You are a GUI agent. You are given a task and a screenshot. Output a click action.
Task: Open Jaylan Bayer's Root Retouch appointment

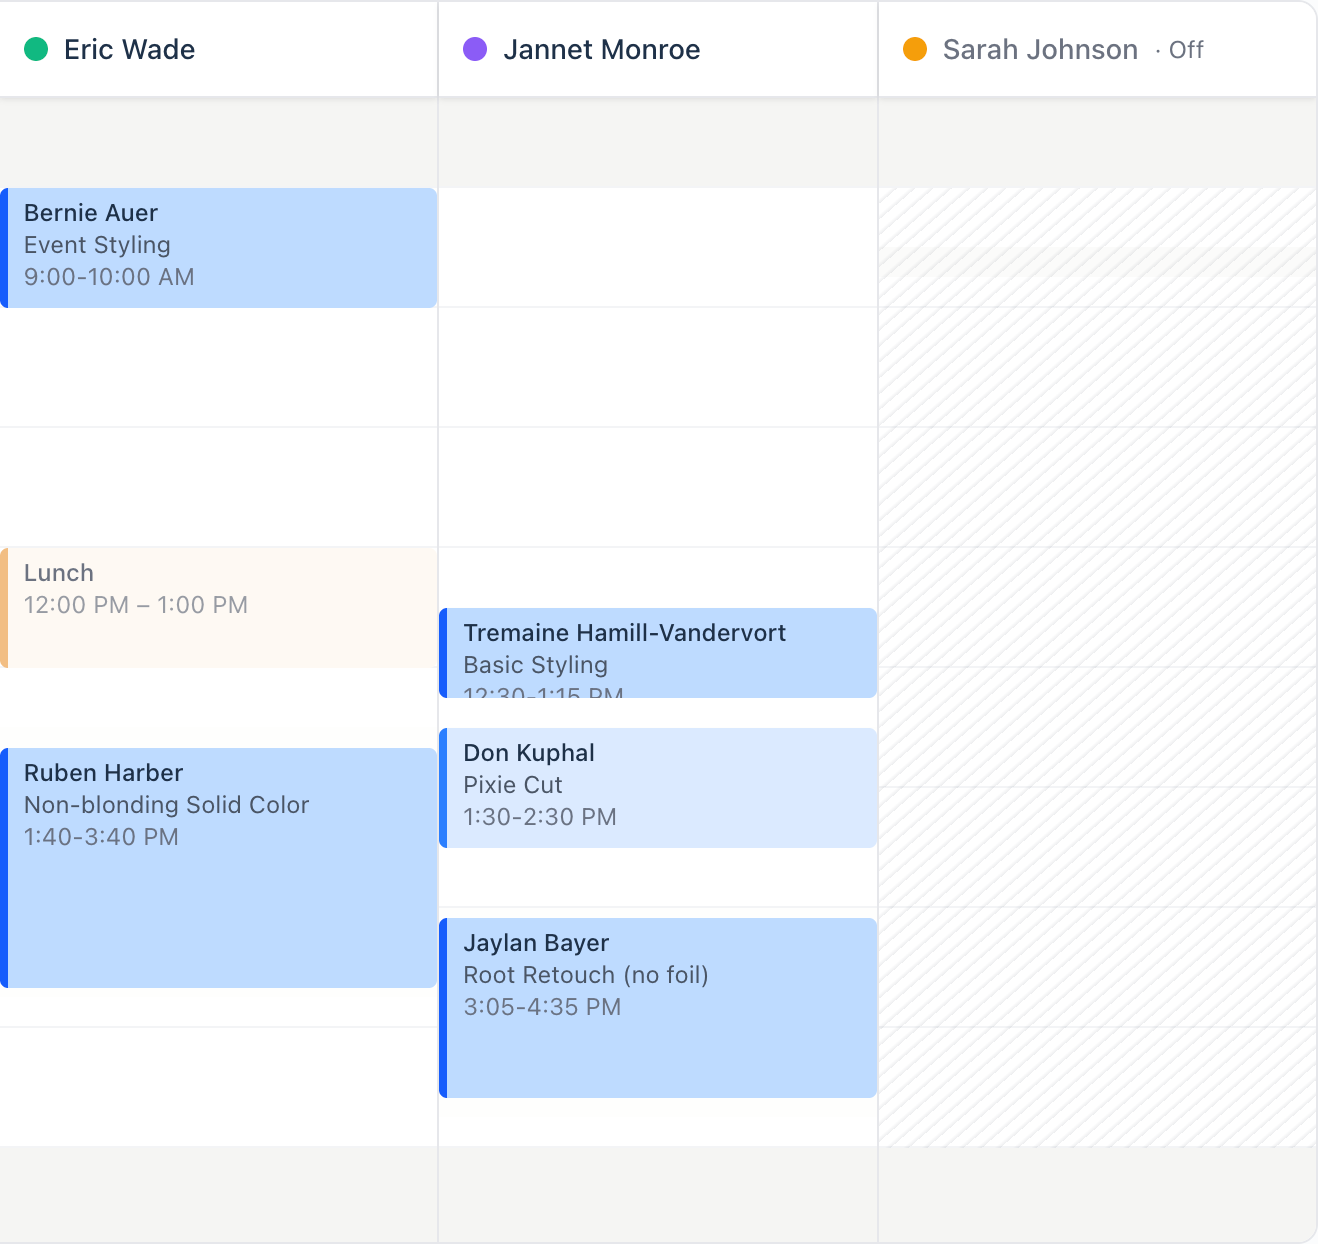click(x=658, y=1008)
